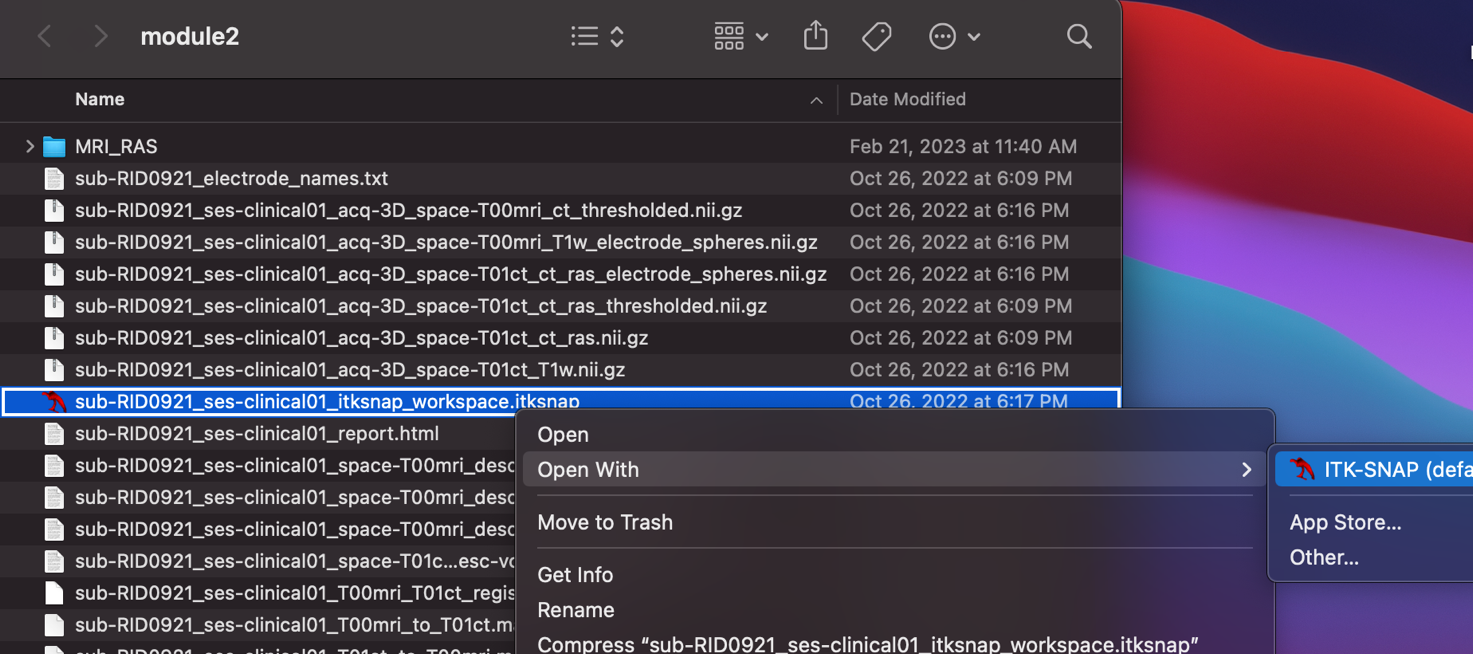This screenshot has height=654, width=1473.
Task: Click the electrode_names.txt document icon
Action: [x=54, y=178]
